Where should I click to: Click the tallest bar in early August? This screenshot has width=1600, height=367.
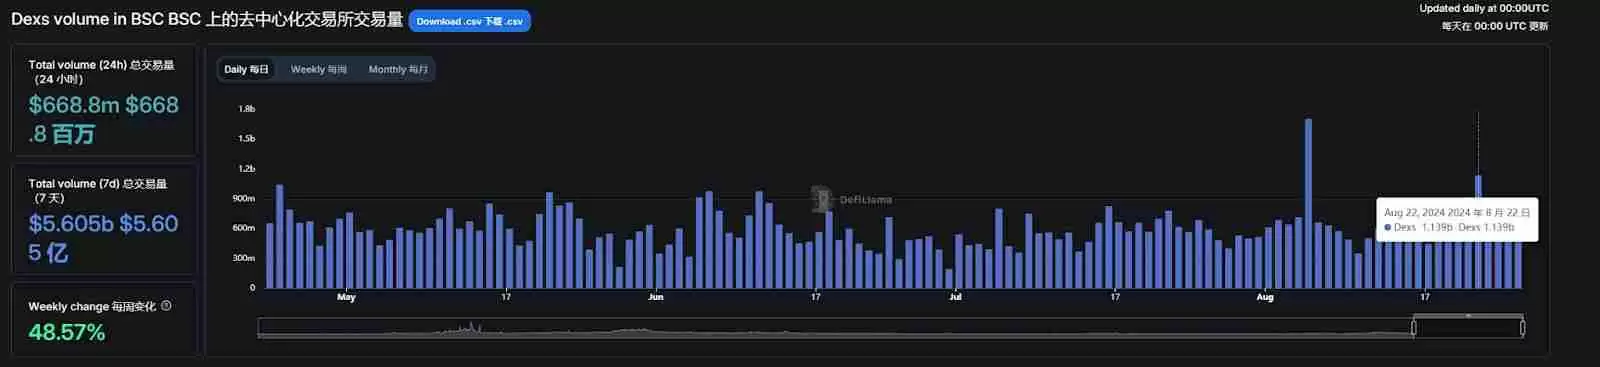pos(1308,204)
